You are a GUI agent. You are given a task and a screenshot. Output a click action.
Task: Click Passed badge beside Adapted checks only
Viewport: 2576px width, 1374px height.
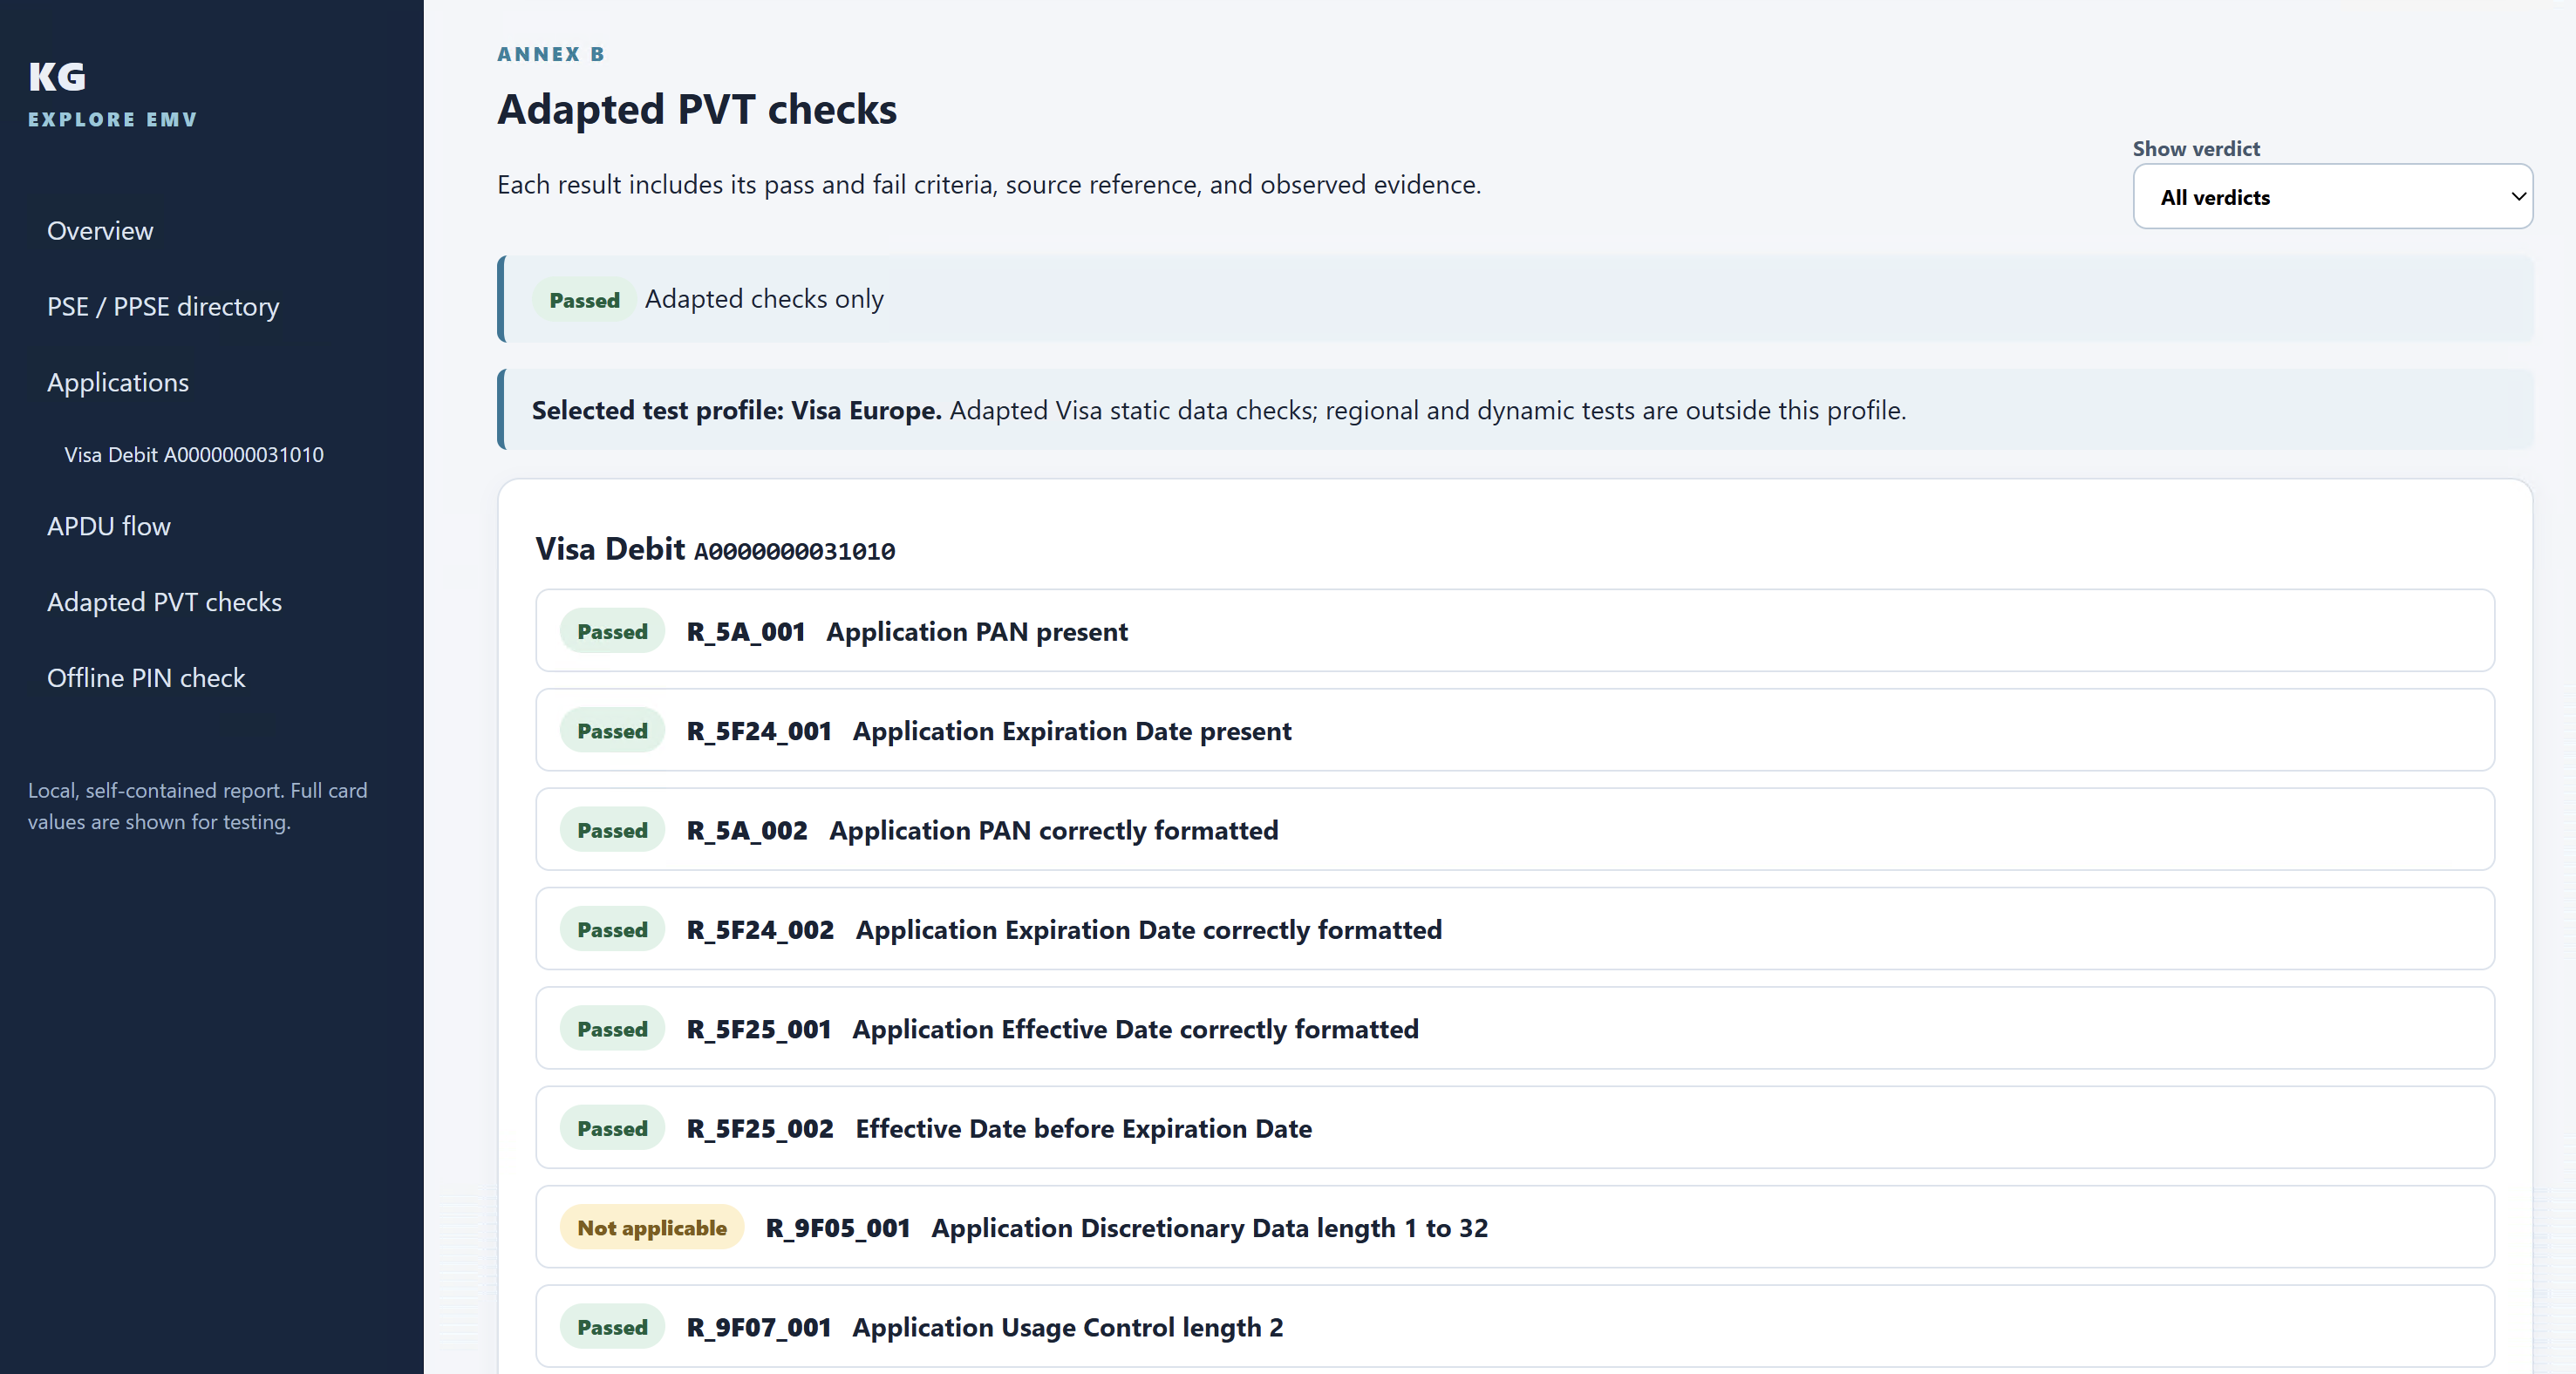pos(584,300)
